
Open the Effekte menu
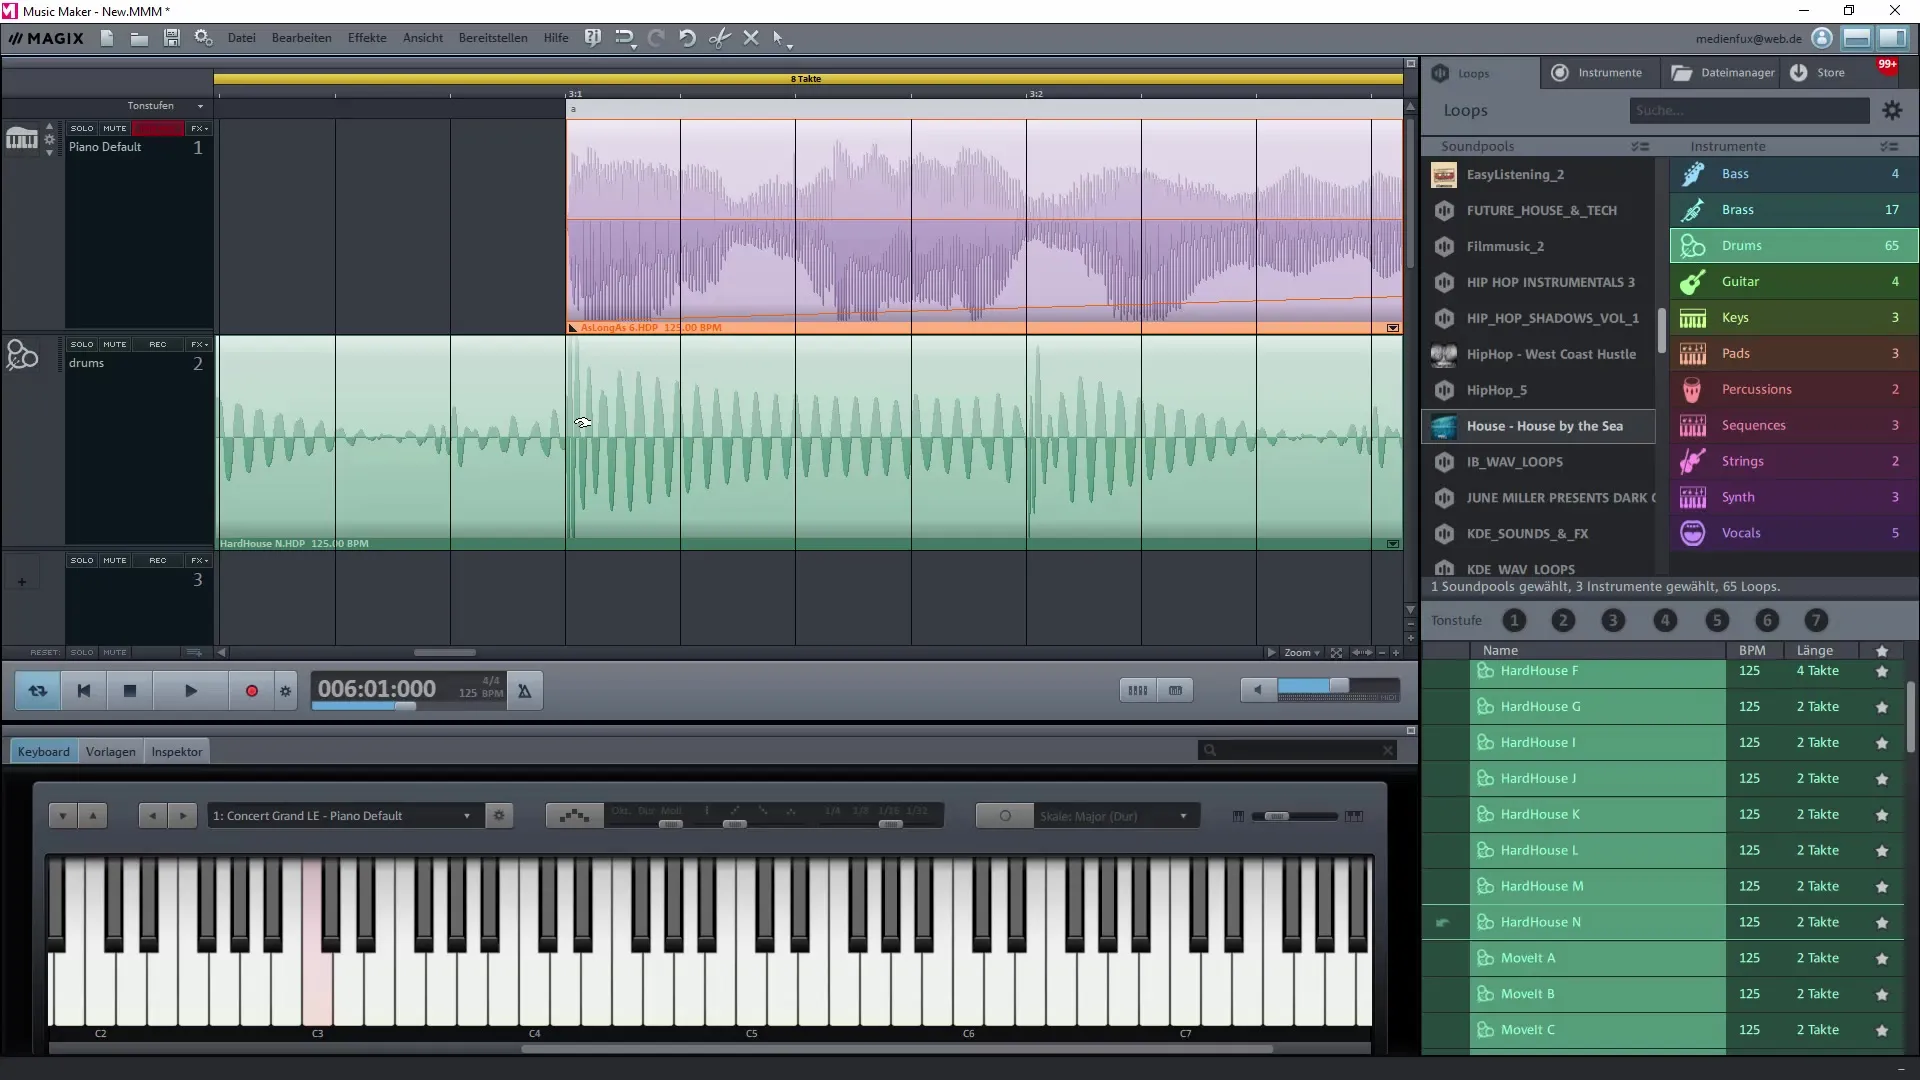pos(367,38)
